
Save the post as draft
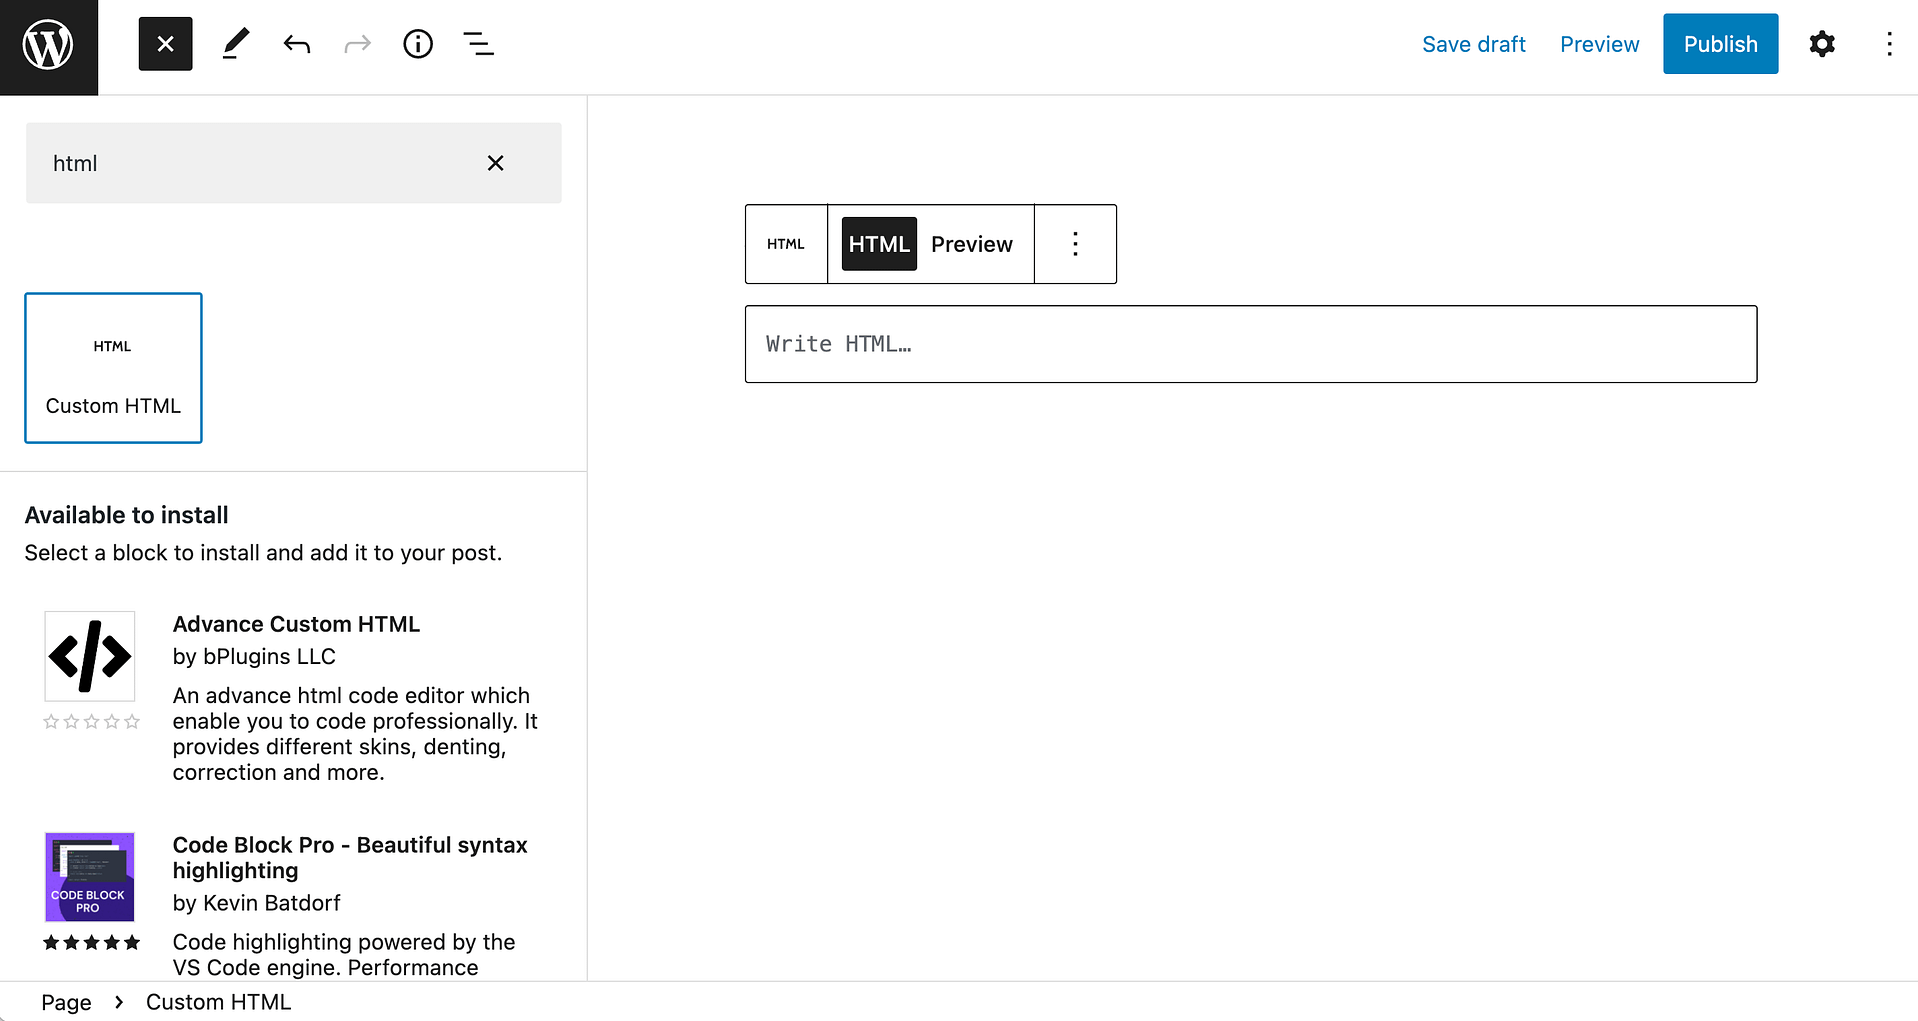1473,43
